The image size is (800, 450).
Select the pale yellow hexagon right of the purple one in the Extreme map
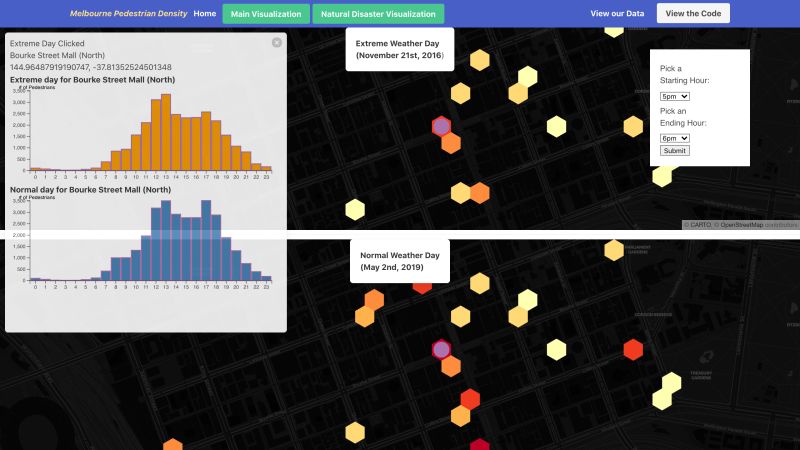(557, 126)
